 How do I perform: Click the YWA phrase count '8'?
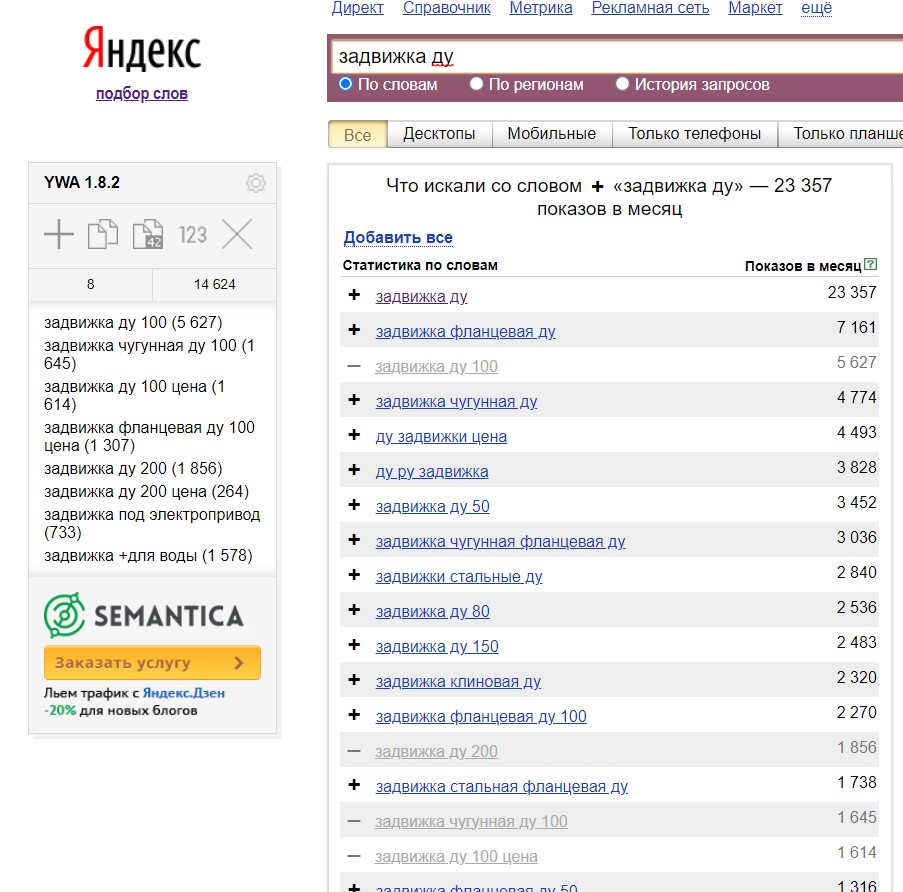[90, 284]
